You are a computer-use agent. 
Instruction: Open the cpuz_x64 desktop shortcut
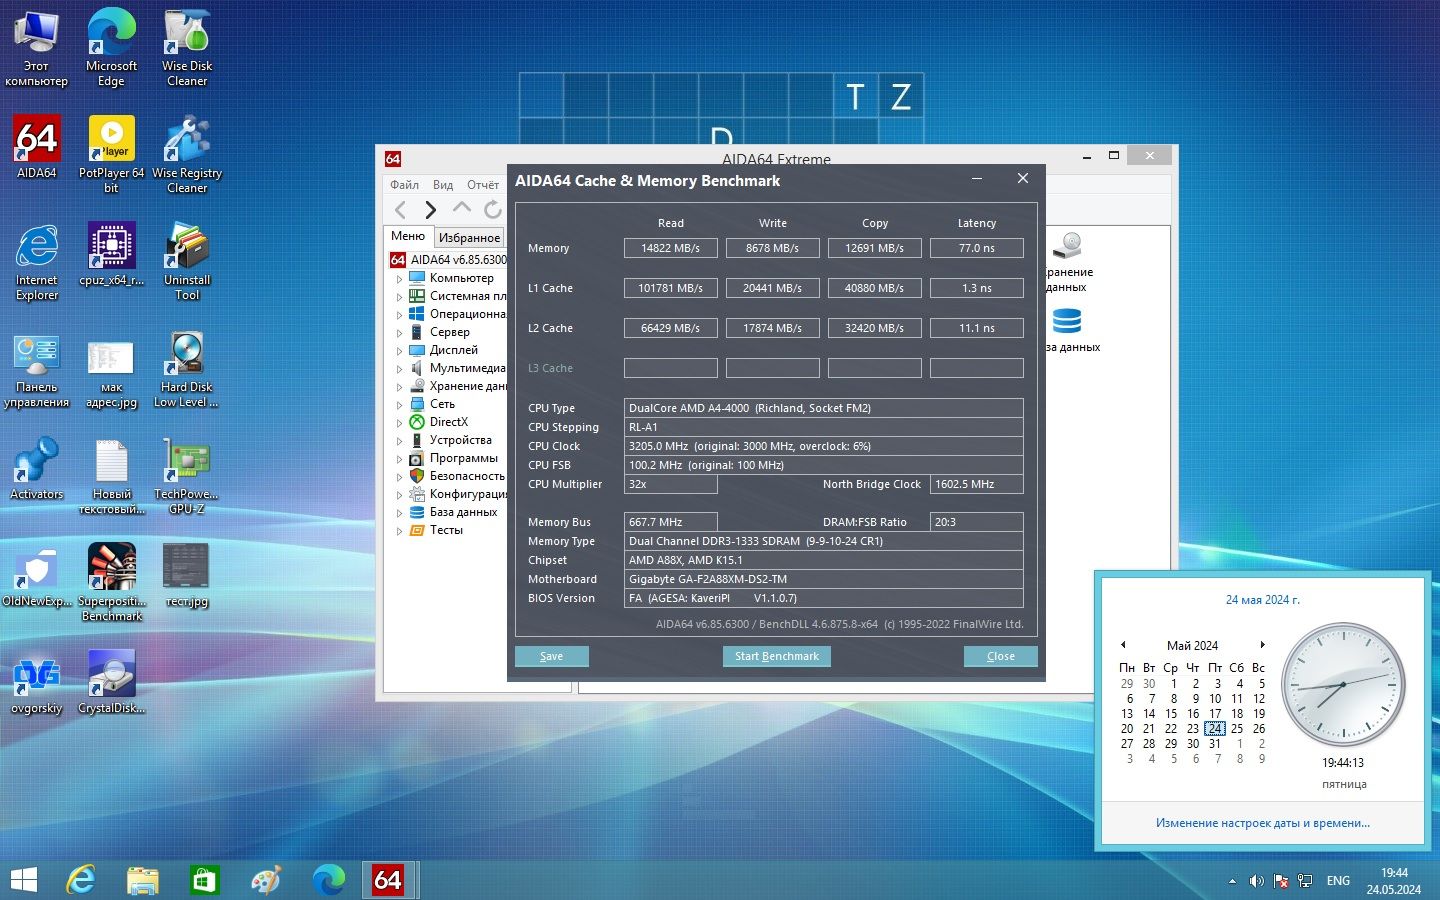111,255
